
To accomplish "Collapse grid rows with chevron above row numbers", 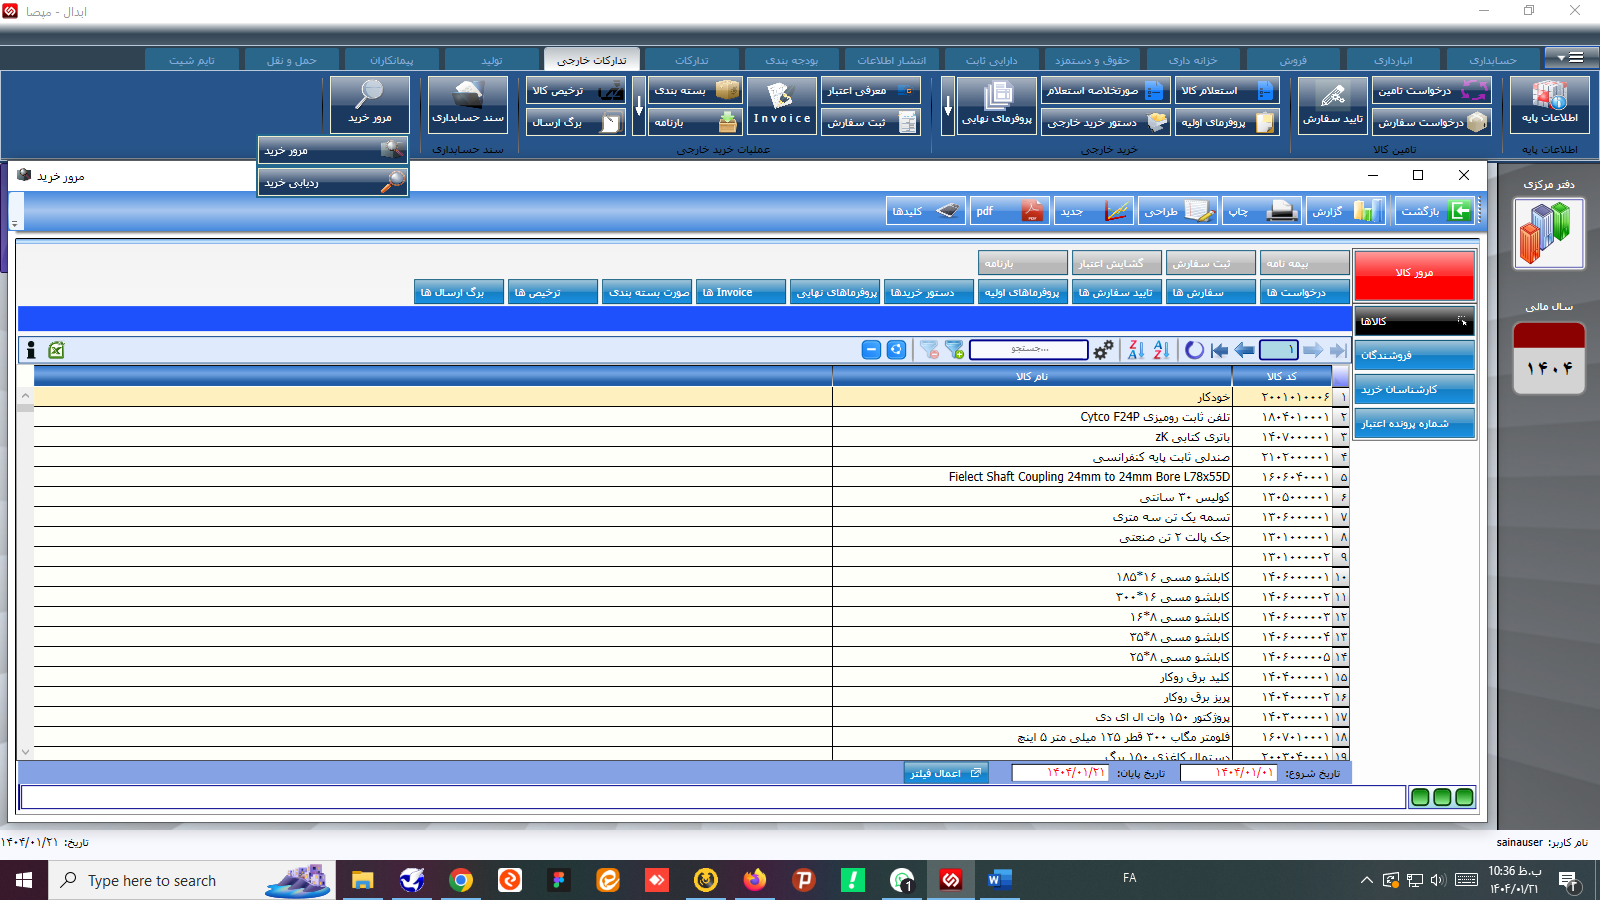I will [x=25, y=395].
